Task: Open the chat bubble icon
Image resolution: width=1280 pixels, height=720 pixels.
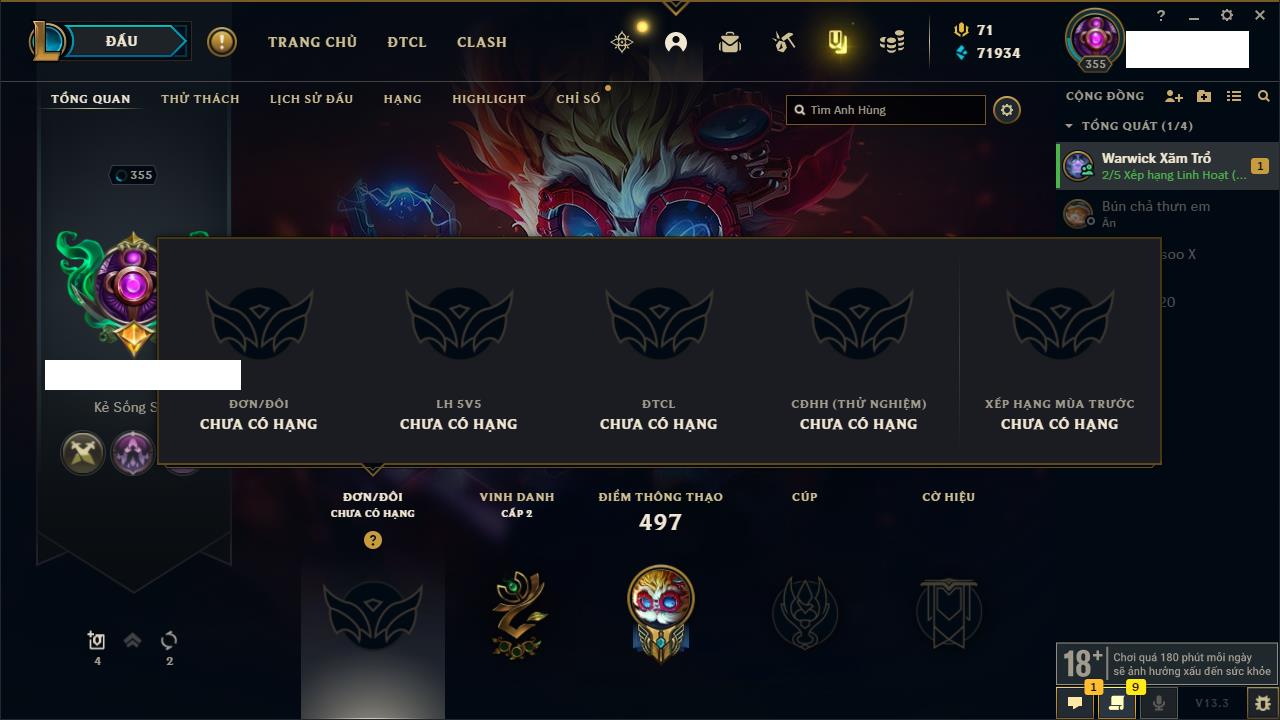Action: pos(1075,703)
